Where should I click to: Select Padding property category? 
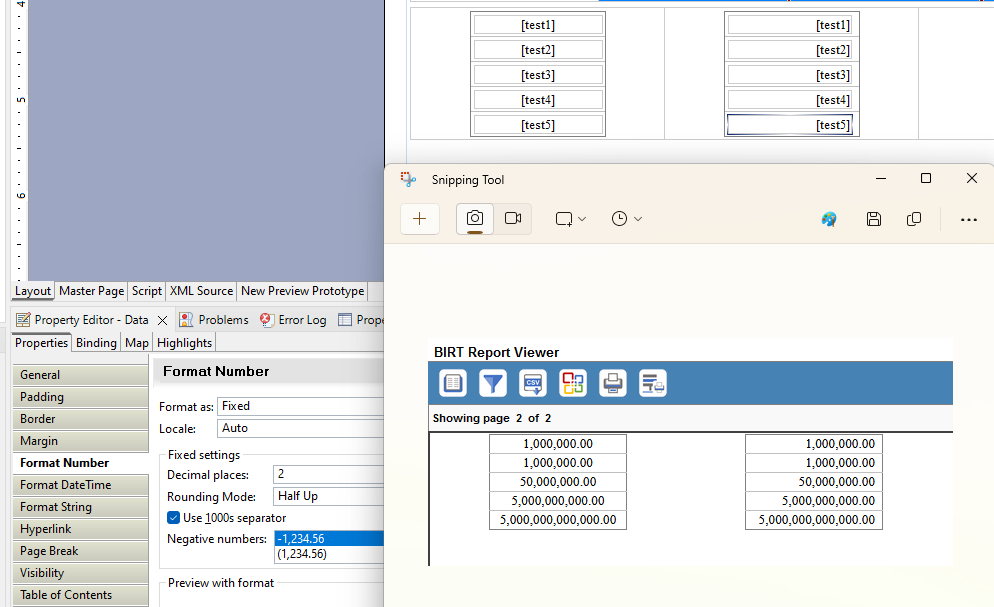click(81, 397)
